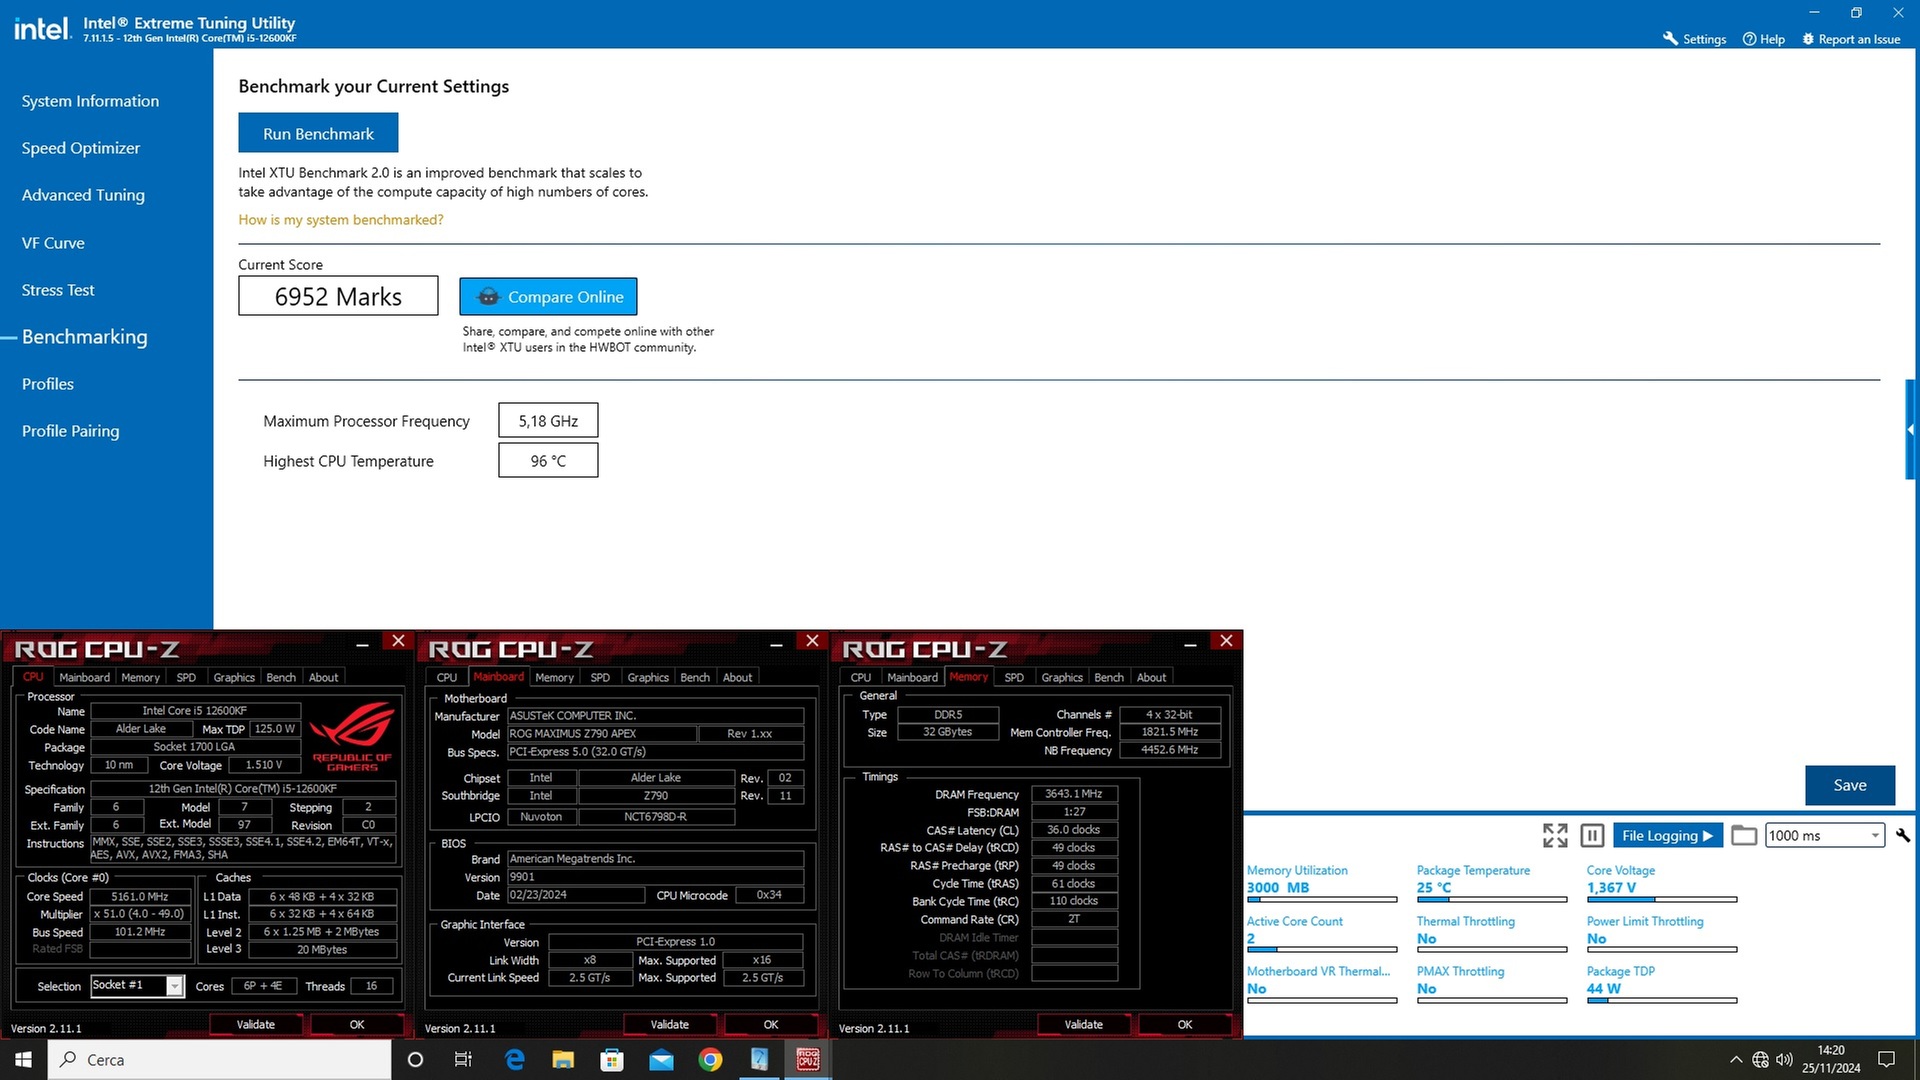Click the Save button
This screenshot has height=1080, width=1920.
click(1850, 785)
